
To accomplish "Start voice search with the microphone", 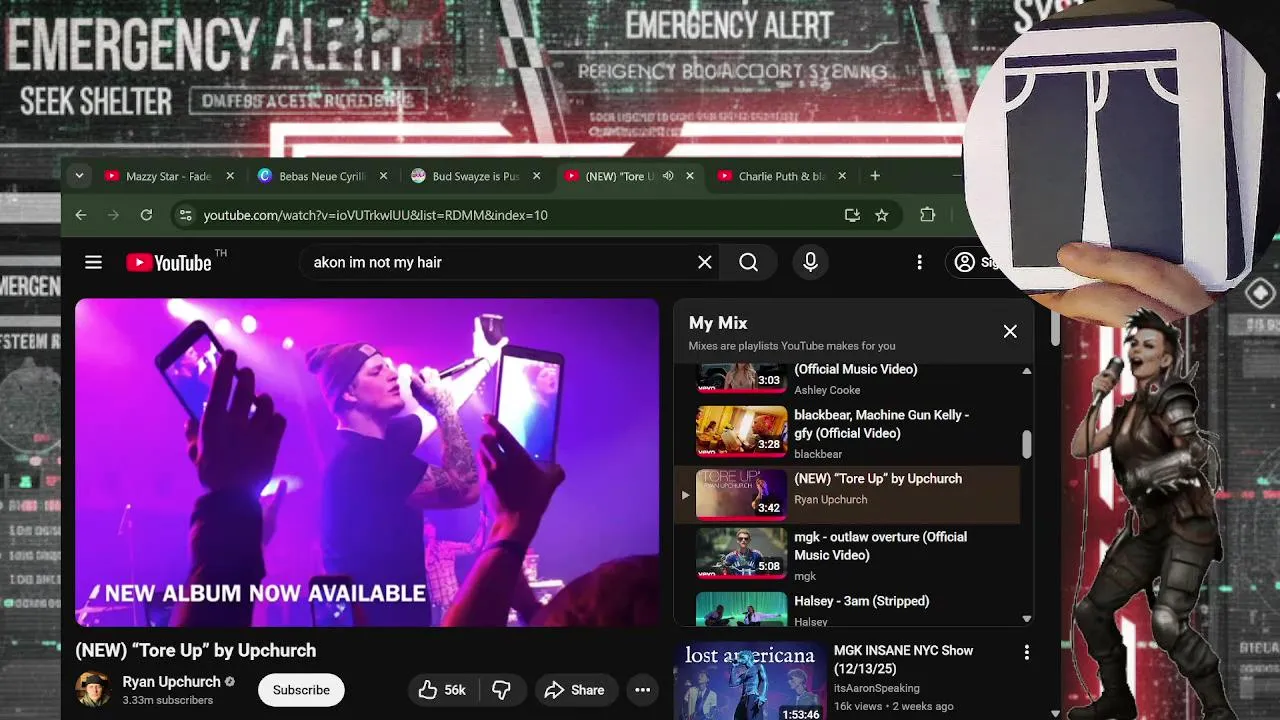I will pos(811,262).
